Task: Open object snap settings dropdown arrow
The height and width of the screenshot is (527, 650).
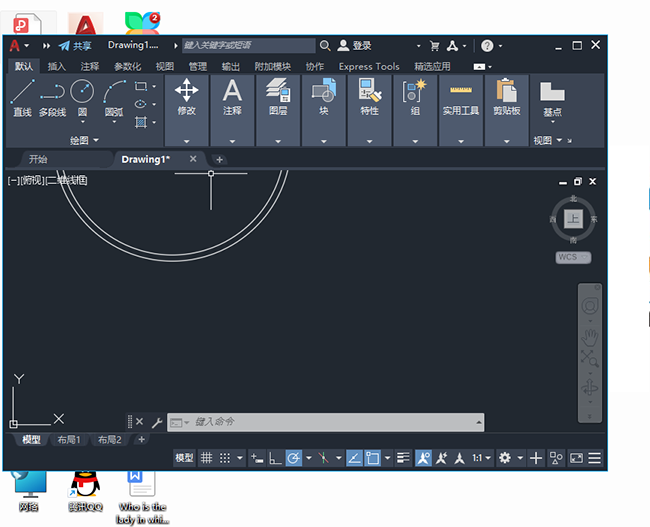Action: [387, 458]
